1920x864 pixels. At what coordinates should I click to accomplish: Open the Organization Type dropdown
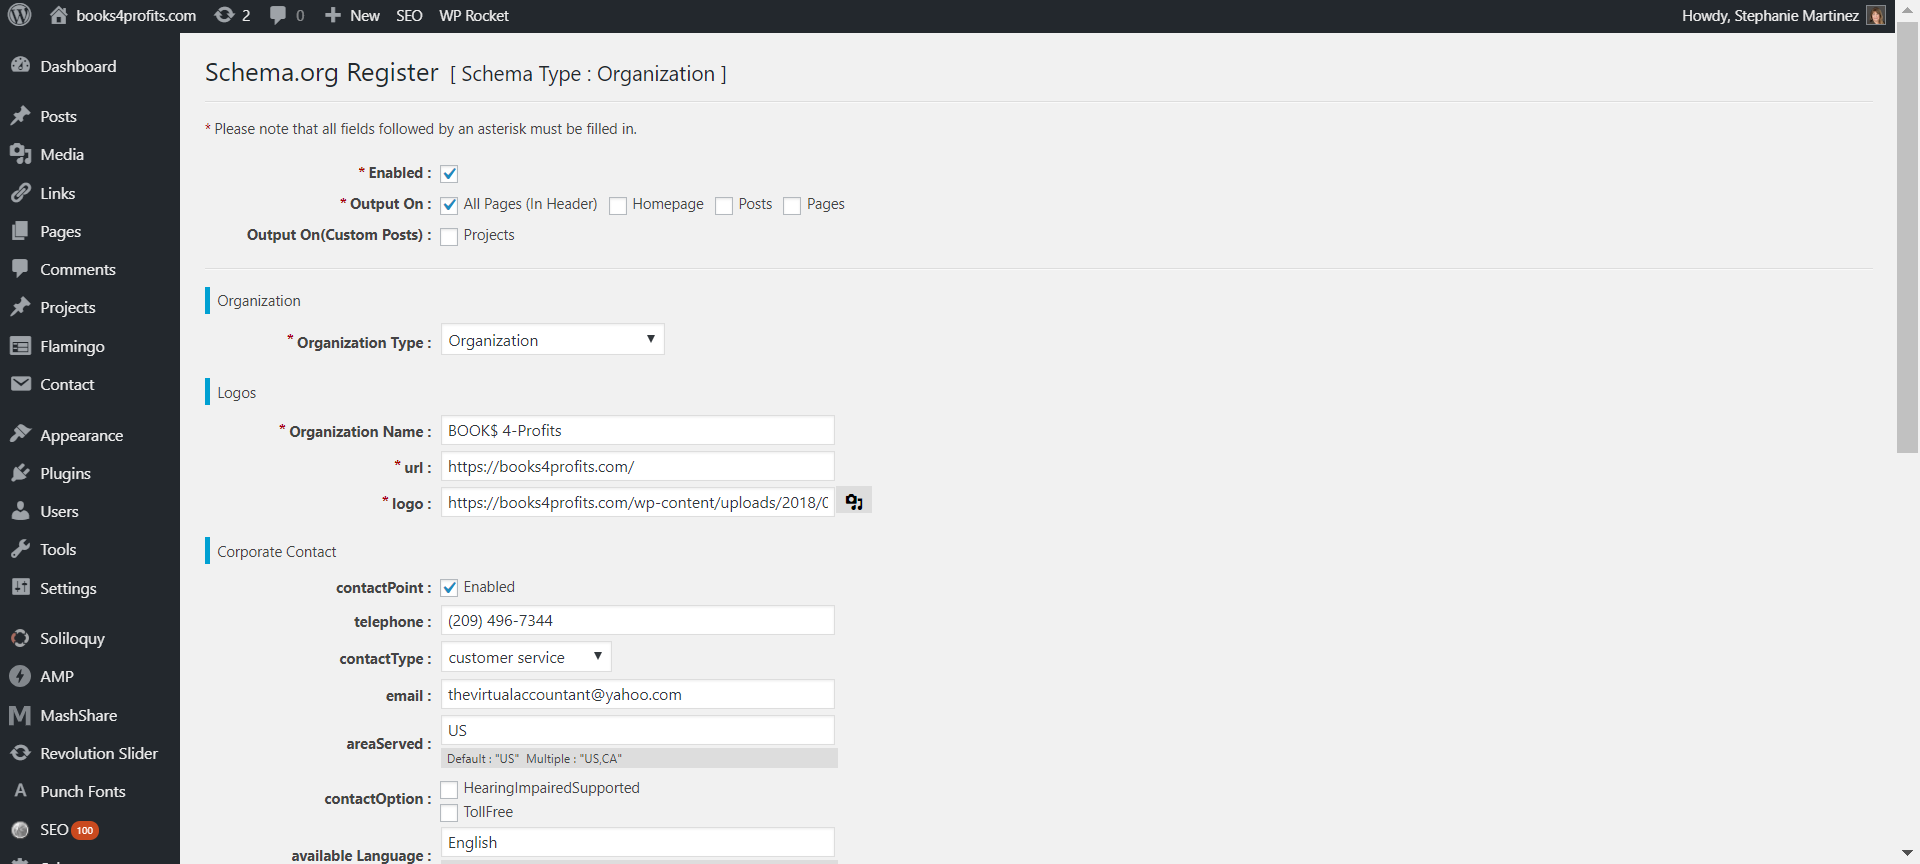click(552, 340)
